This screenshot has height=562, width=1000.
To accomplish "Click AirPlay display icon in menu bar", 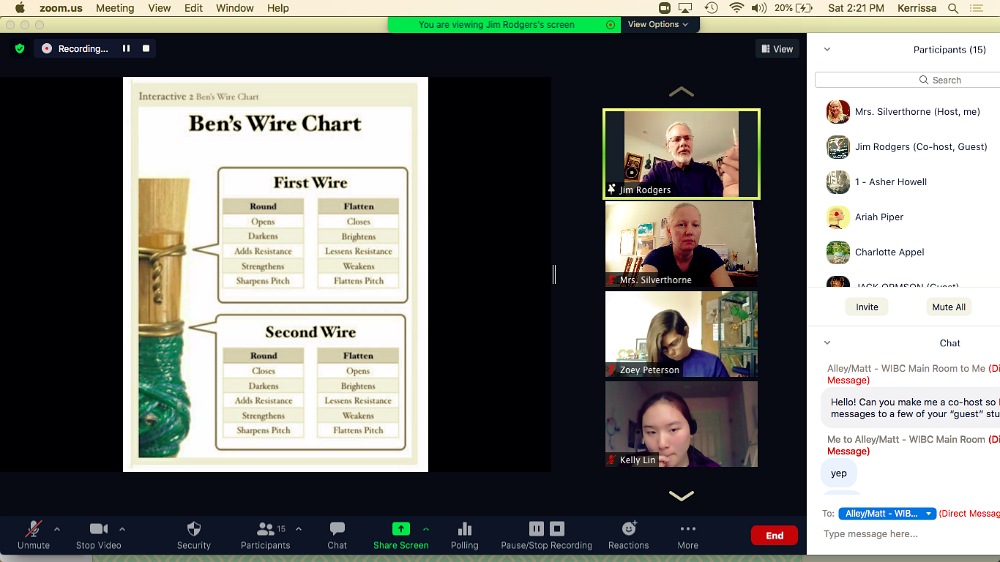I will [685, 8].
